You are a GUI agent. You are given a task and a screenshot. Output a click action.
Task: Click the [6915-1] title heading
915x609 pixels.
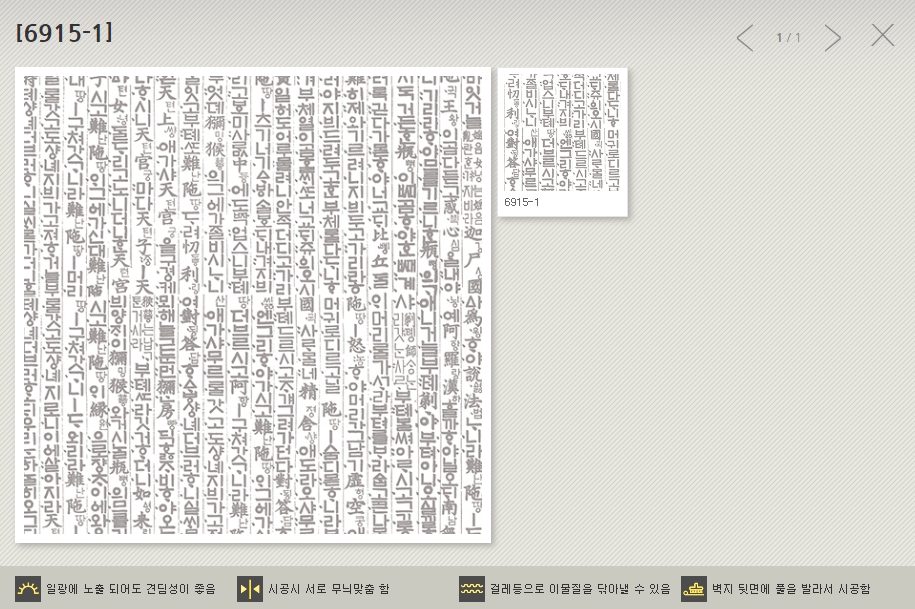point(64,33)
